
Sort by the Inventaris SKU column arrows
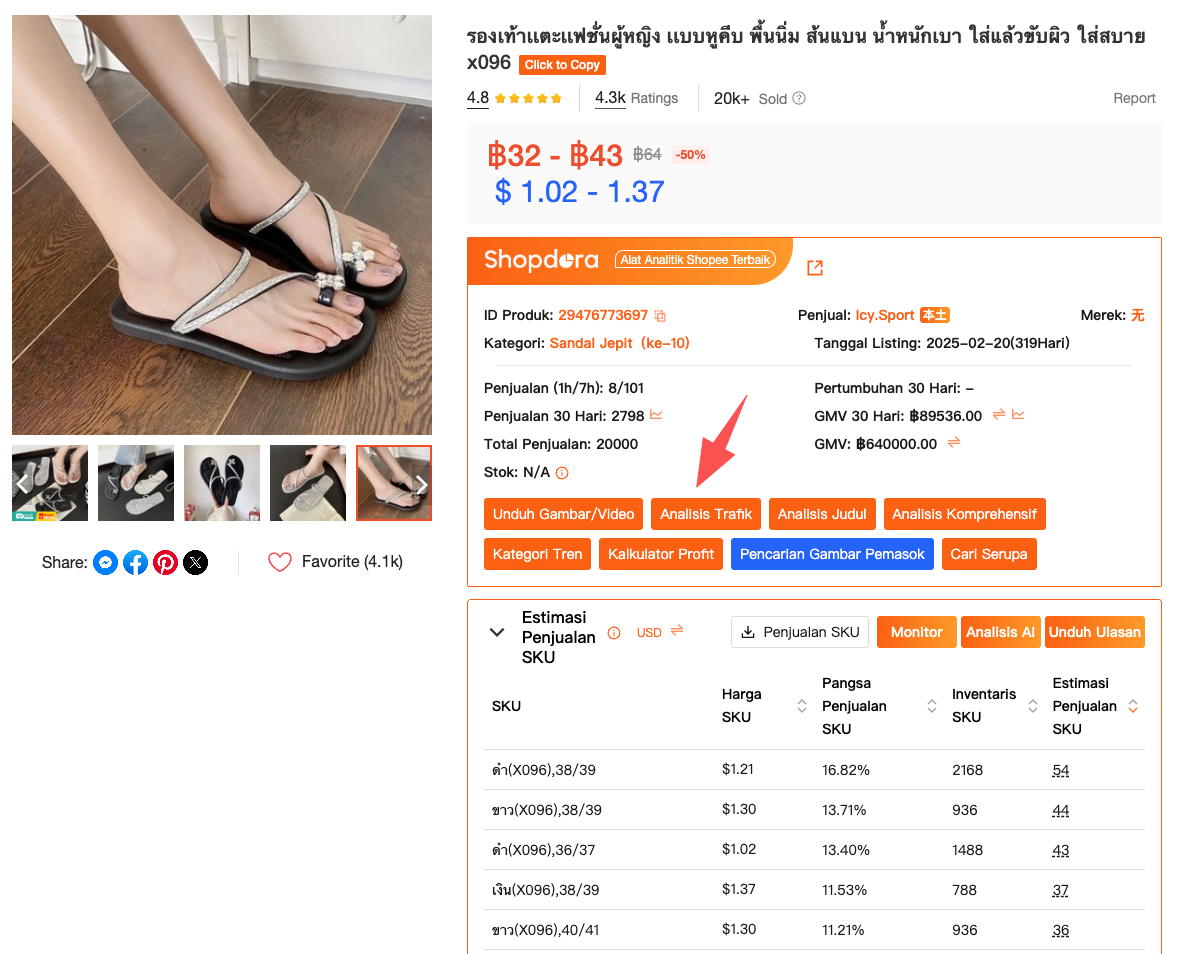click(1033, 706)
